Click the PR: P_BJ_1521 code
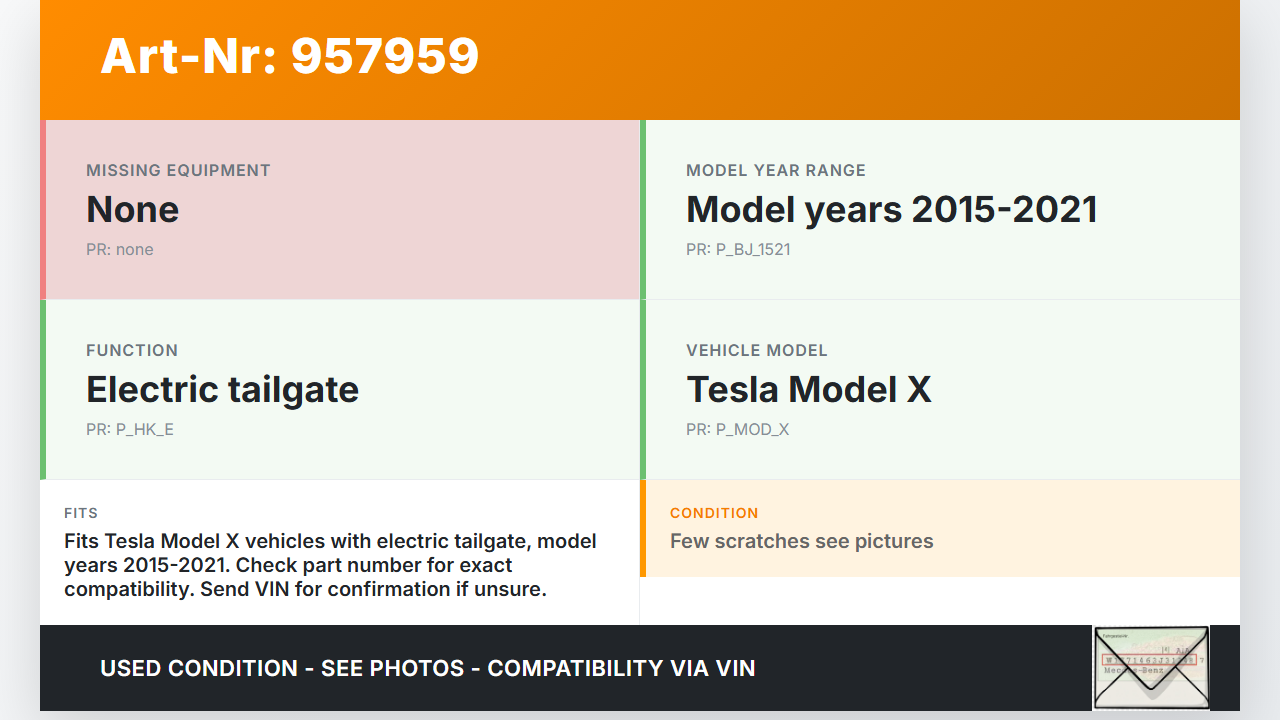 738,249
